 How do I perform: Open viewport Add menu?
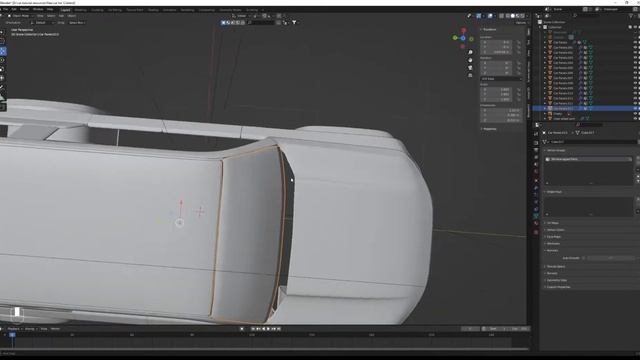point(61,16)
